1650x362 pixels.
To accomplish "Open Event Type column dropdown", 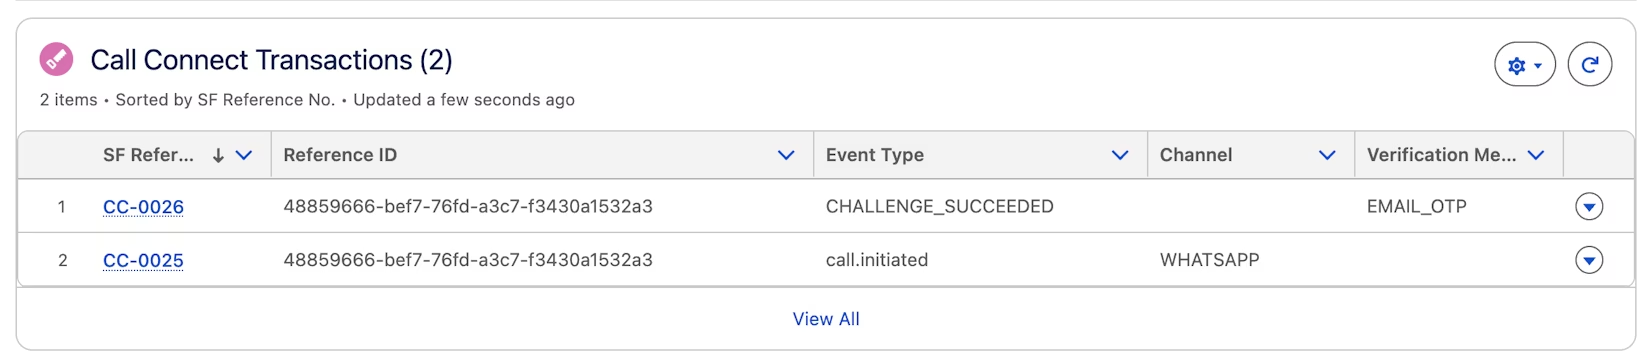I will pyautogui.click(x=1120, y=155).
